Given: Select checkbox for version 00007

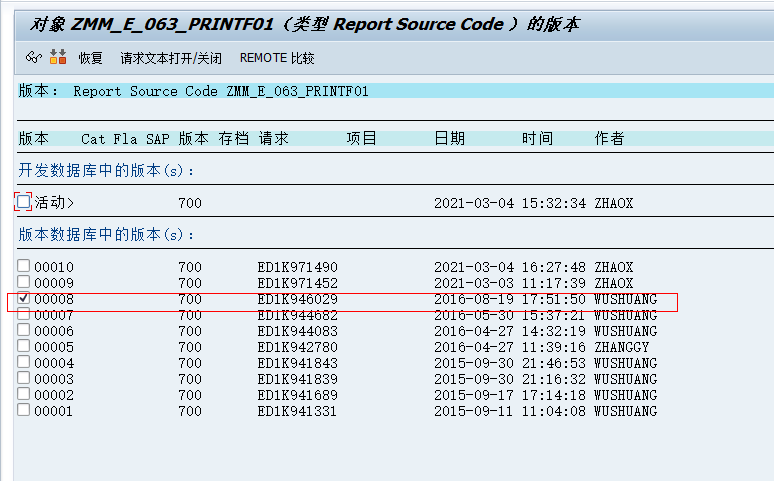Looking at the screenshot, I should [23, 314].
